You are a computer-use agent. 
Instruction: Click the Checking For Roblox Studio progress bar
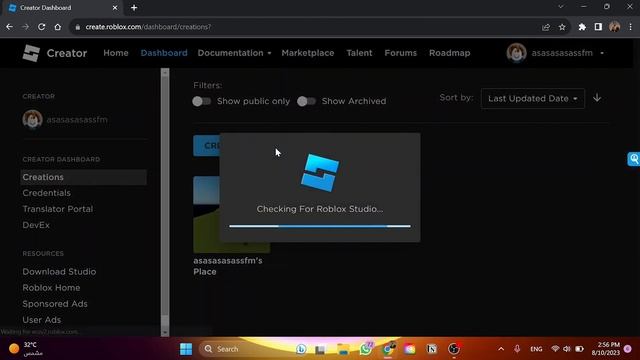click(x=320, y=226)
